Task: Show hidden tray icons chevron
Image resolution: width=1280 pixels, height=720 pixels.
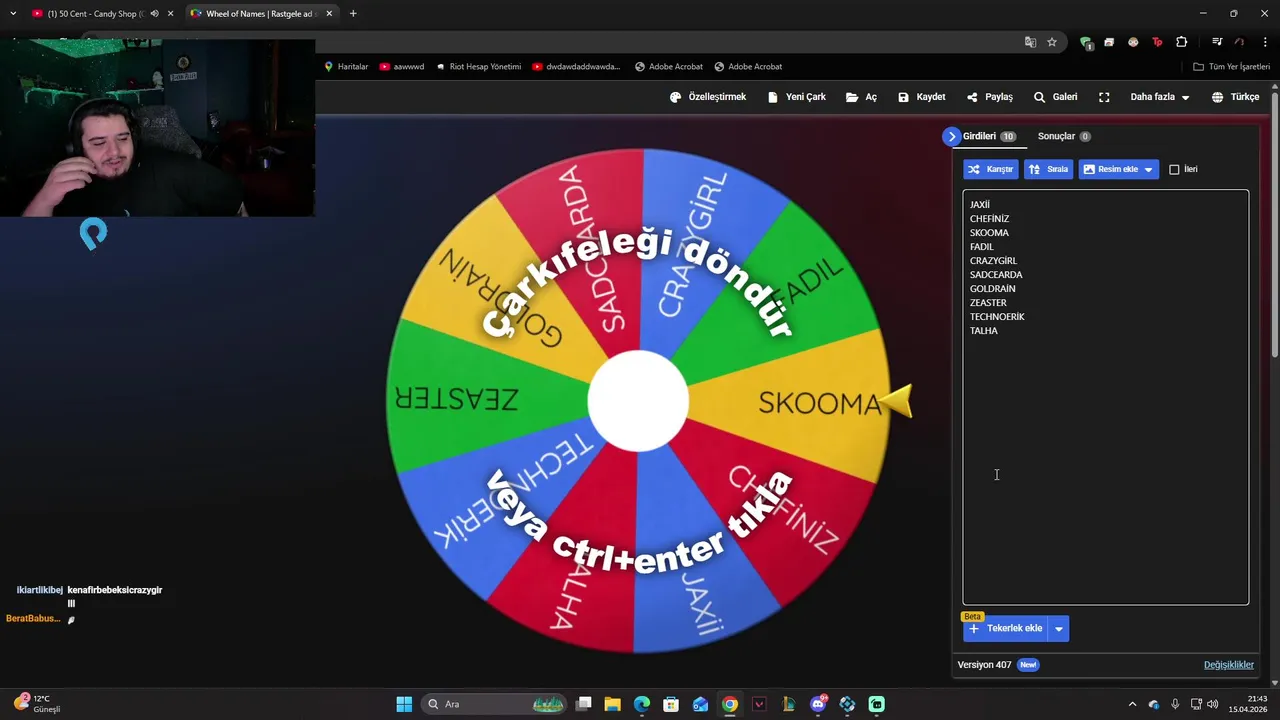Action: pos(1132,704)
